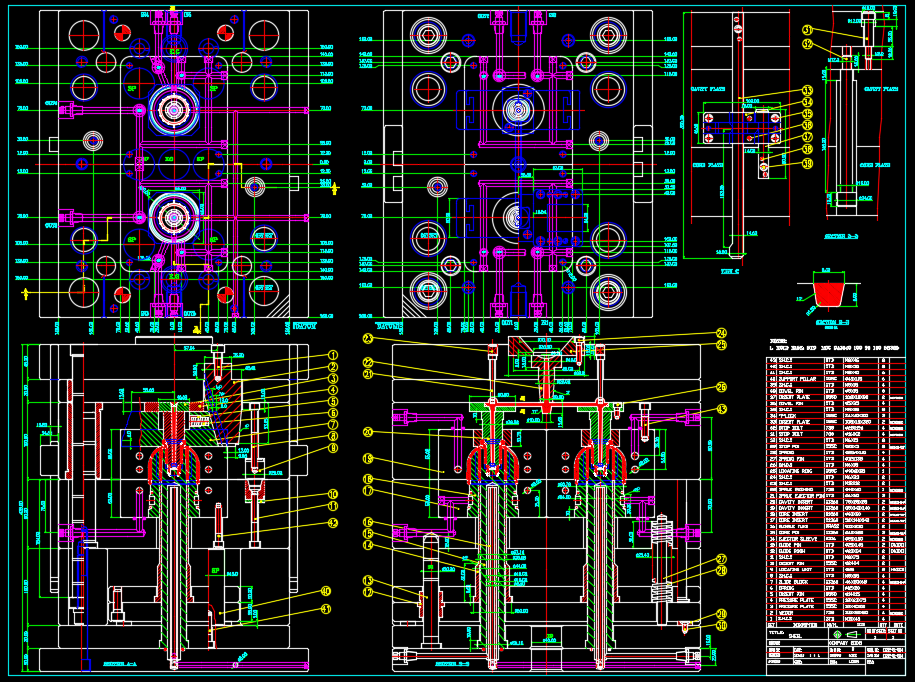The height and width of the screenshot is (682, 915).
Task: Select GUIDE PIN row in parts list
Action: [836, 545]
